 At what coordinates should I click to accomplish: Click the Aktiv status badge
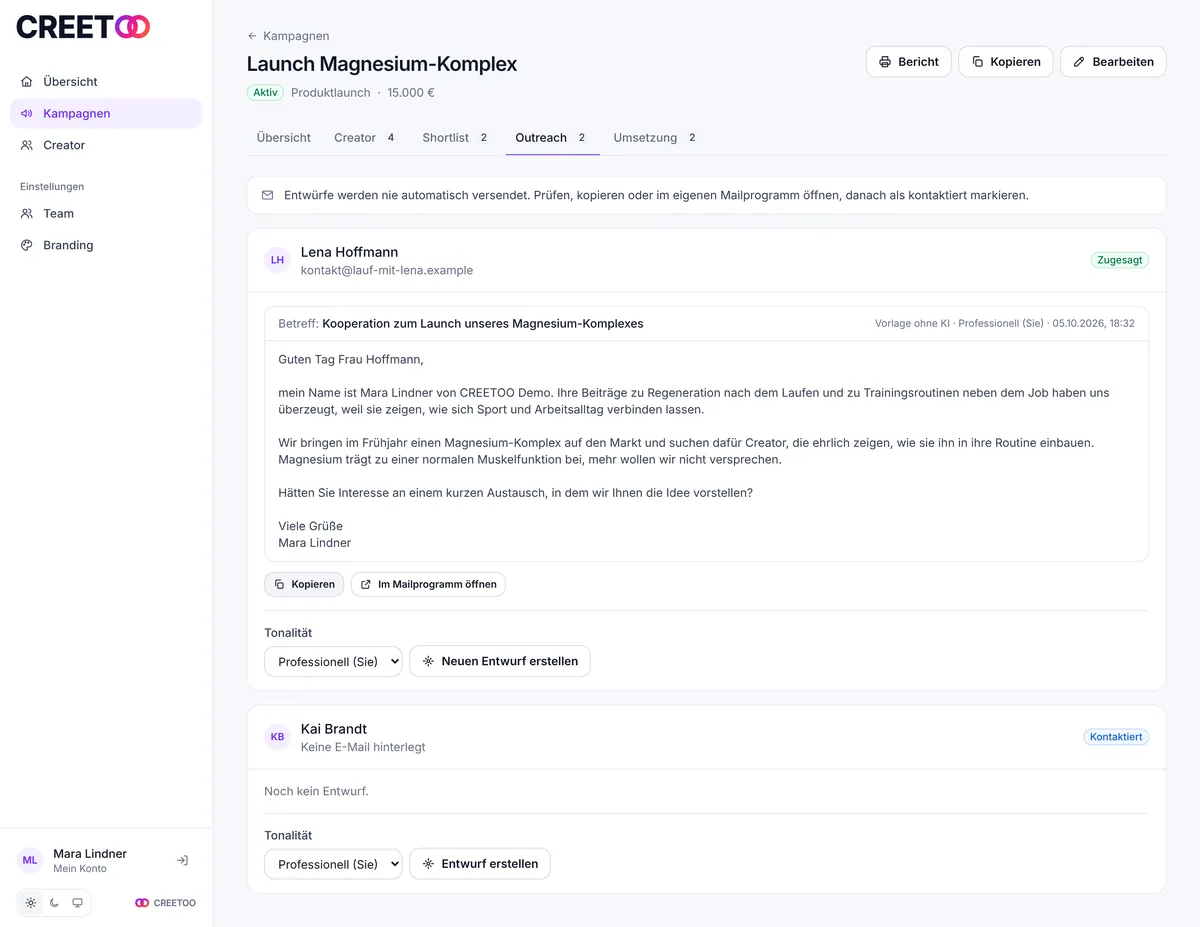tap(265, 93)
